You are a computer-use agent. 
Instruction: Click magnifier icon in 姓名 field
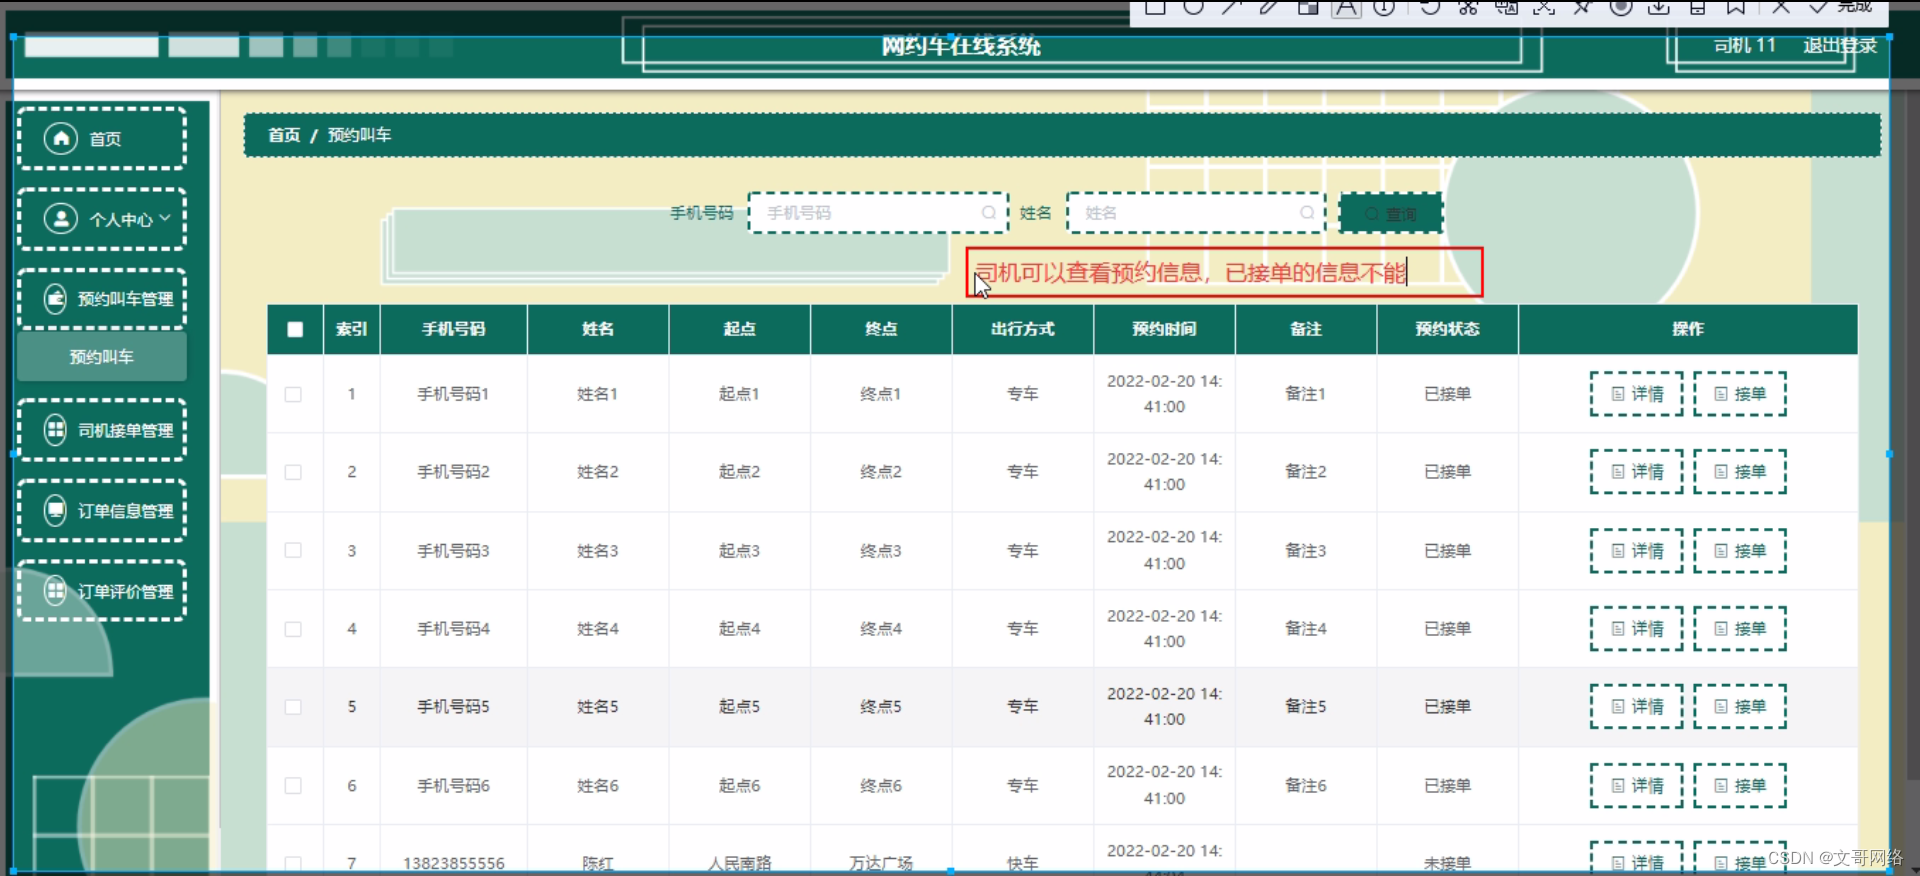click(1306, 213)
